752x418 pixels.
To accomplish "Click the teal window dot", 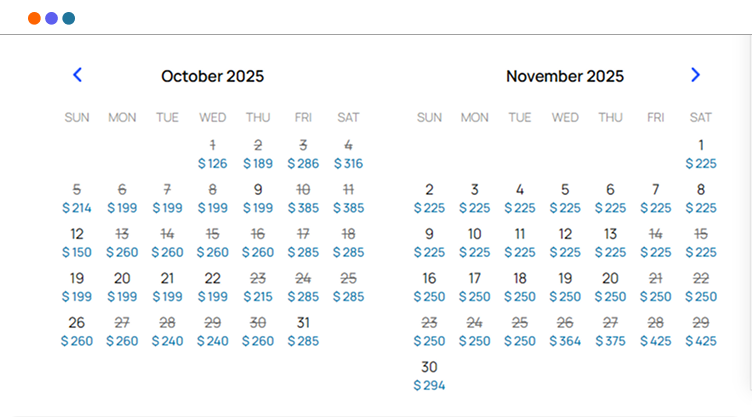I will coord(68,18).
